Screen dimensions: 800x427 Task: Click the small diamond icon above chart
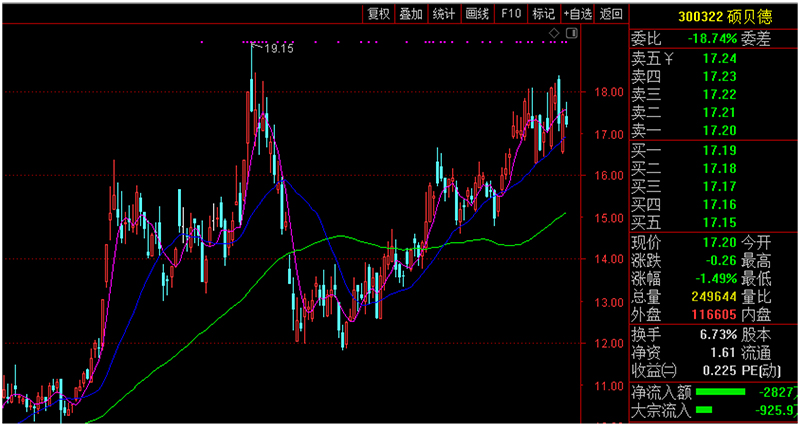point(555,34)
